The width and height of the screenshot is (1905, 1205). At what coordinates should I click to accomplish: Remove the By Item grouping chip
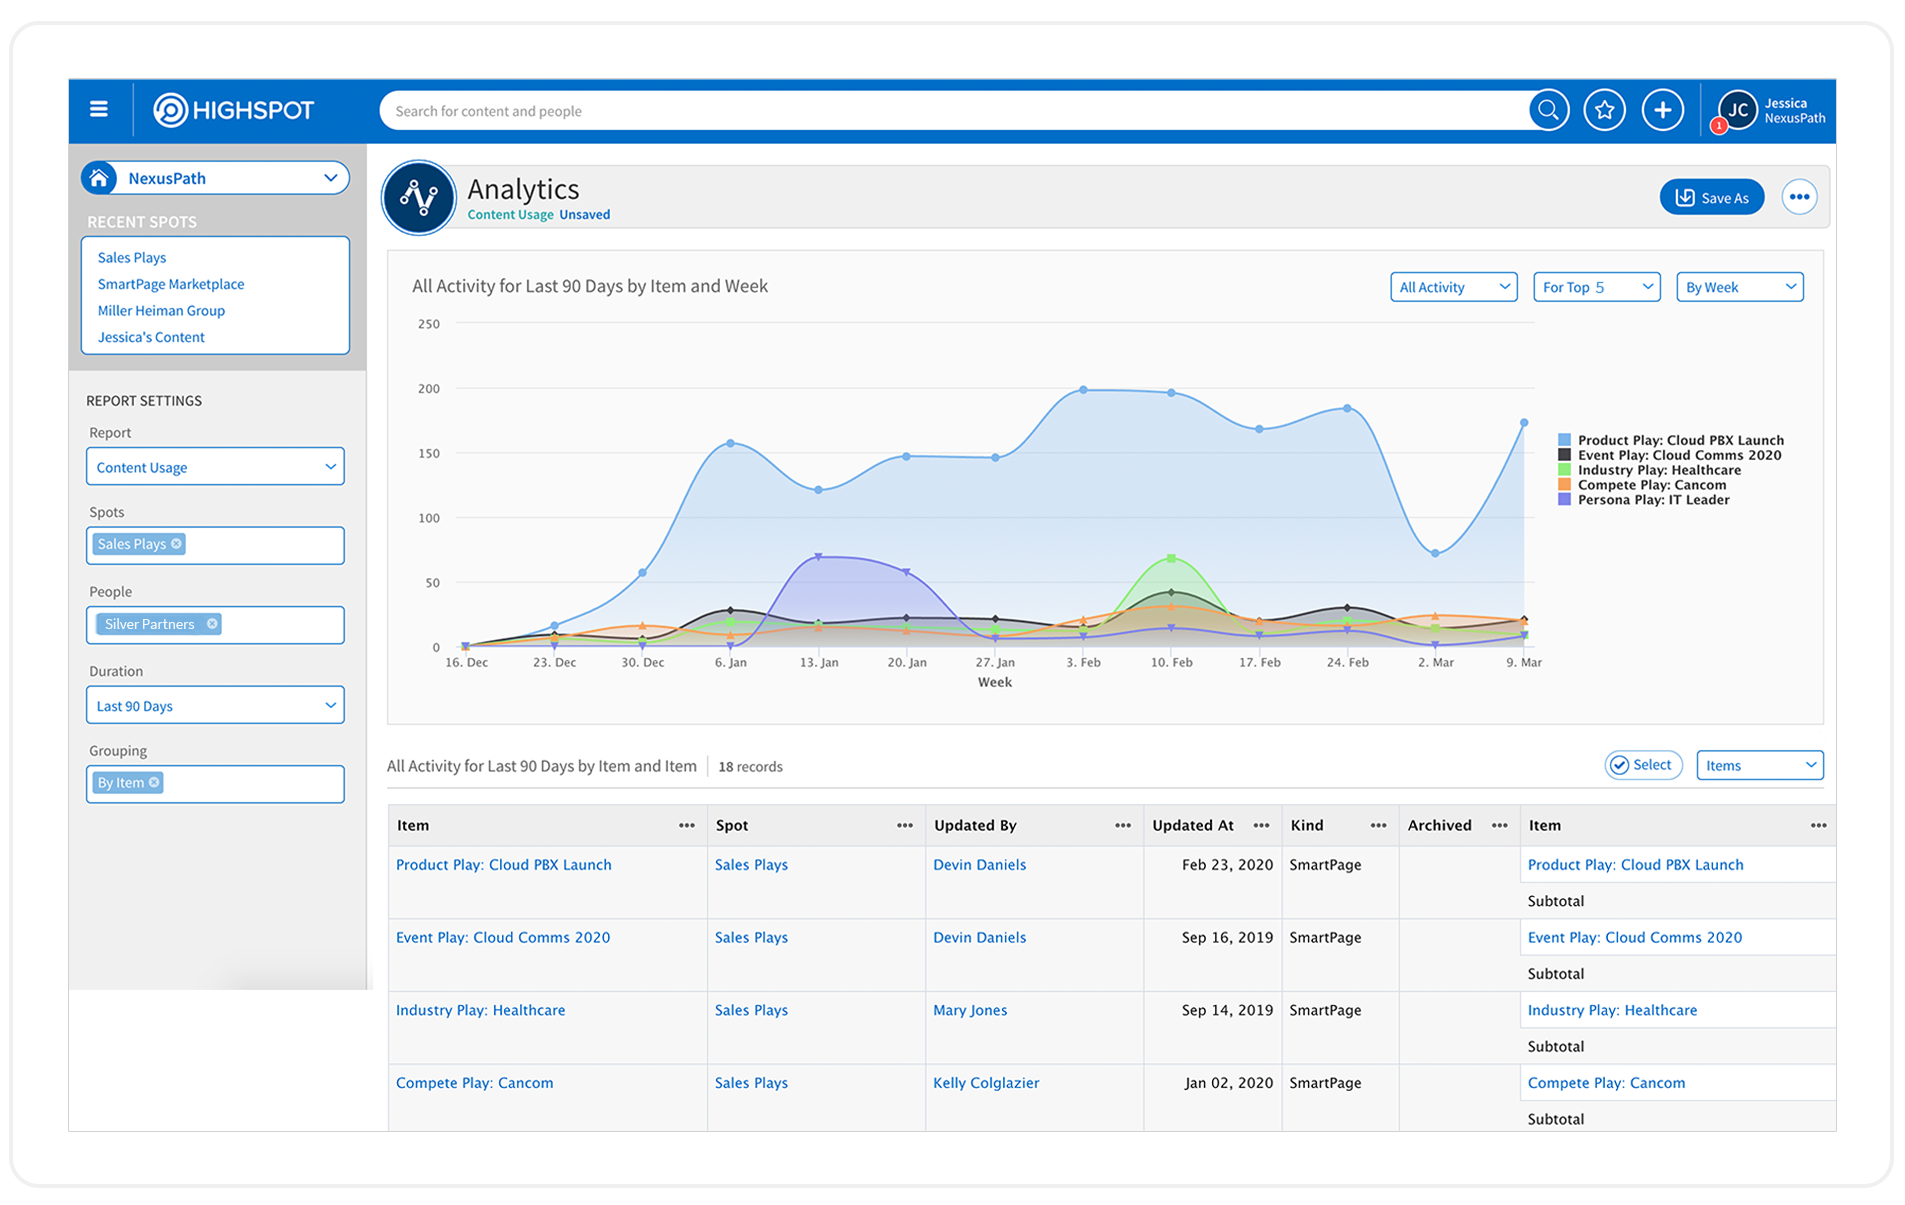[154, 783]
